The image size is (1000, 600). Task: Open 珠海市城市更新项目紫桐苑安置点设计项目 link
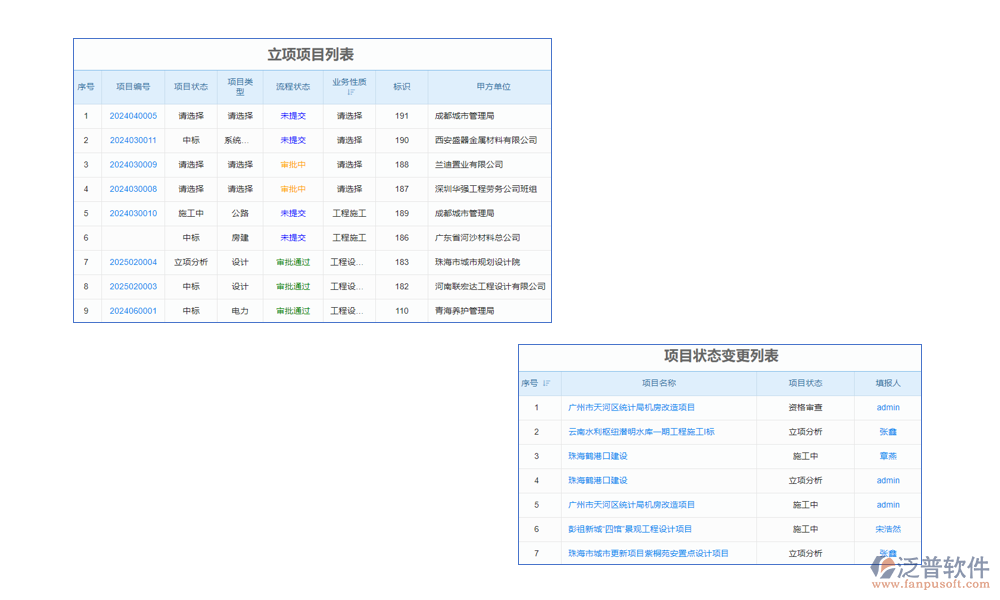click(648, 553)
